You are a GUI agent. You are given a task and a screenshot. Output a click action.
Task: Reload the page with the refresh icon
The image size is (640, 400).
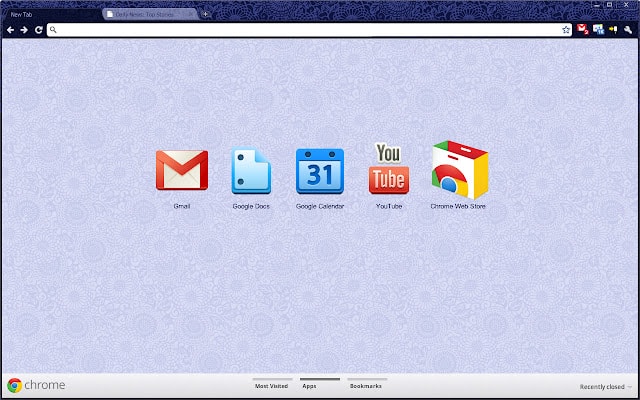click(38, 30)
